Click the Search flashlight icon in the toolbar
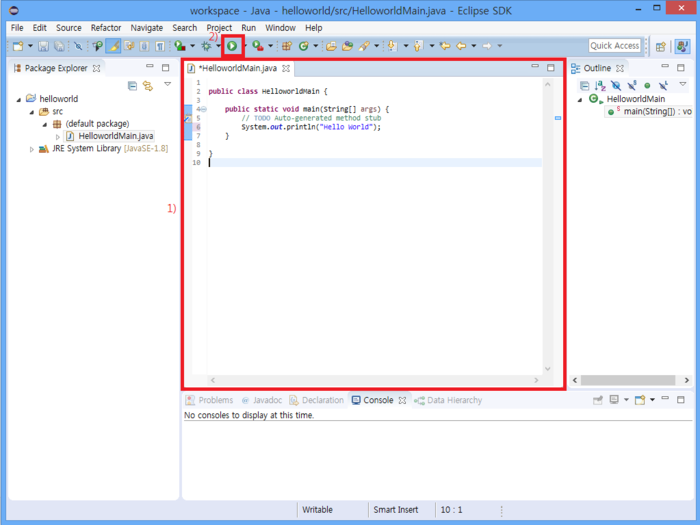The height and width of the screenshot is (525, 700). pyautogui.click(x=364, y=46)
